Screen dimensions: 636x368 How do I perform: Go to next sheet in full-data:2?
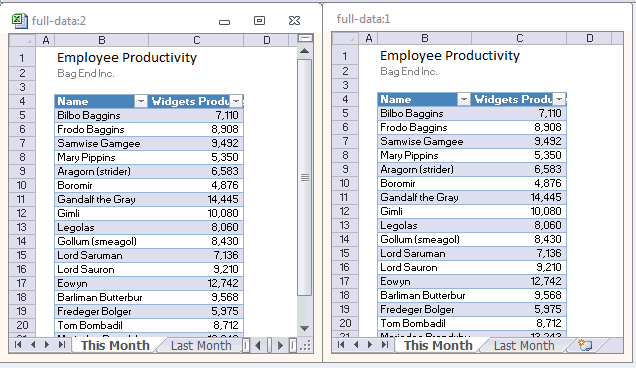[x=47, y=345]
